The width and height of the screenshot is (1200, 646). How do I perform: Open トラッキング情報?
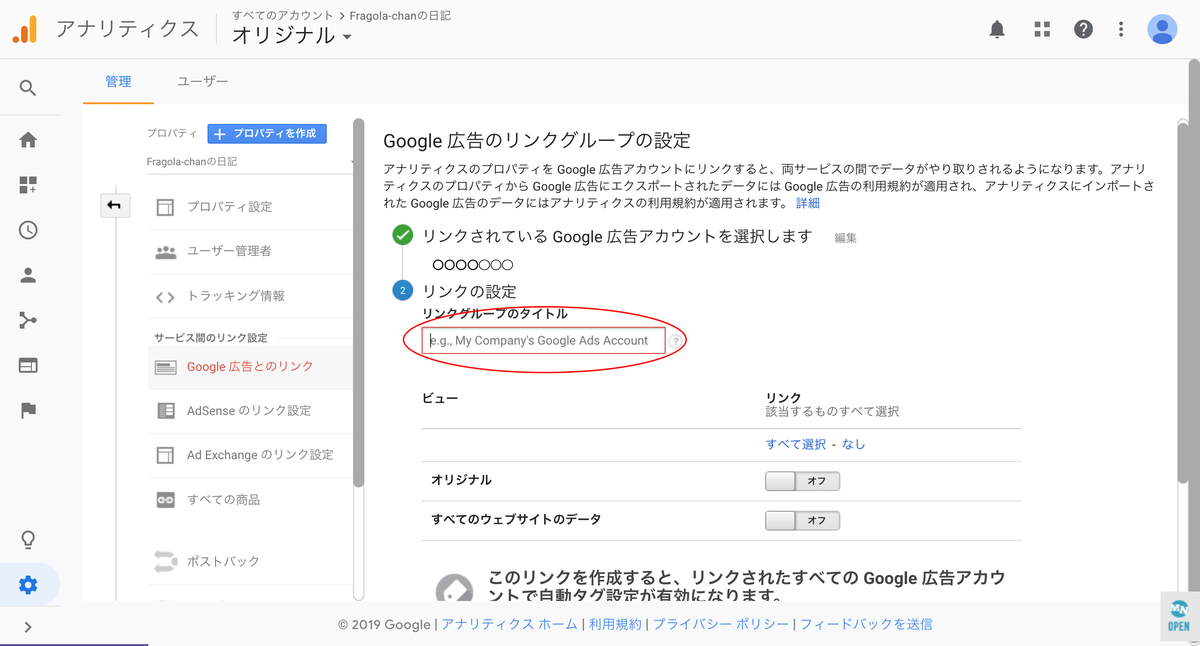tap(236, 296)
